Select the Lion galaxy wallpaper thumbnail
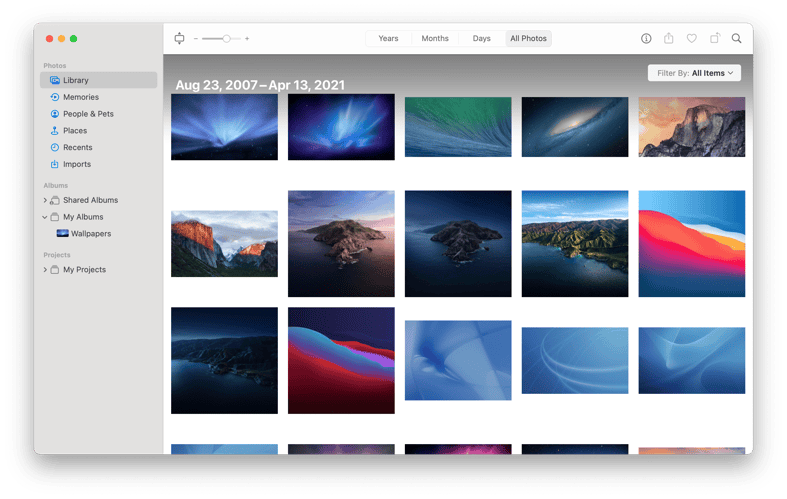The height and width of the screenshot is (499, 787). (575, 127)
